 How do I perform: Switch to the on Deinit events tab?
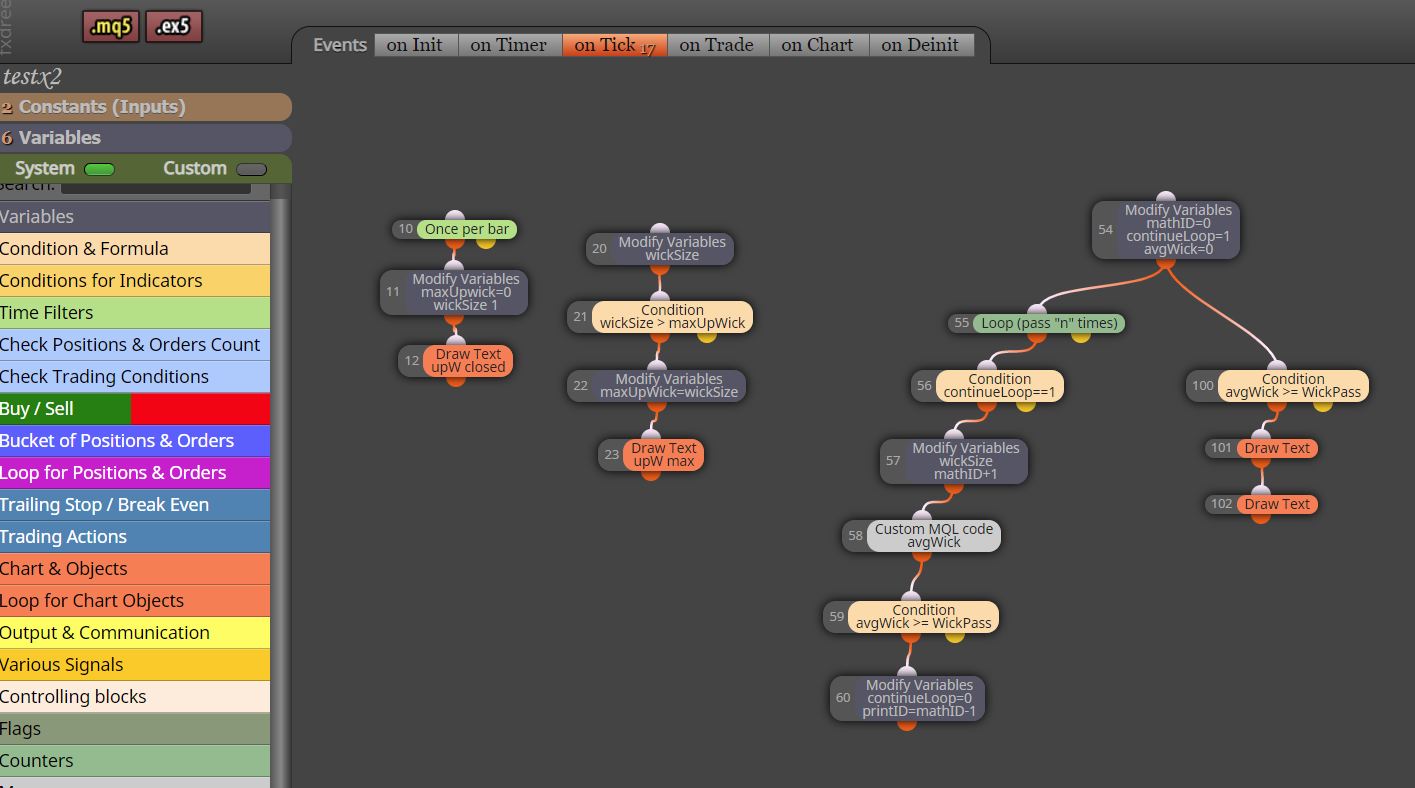pos(921,45)
